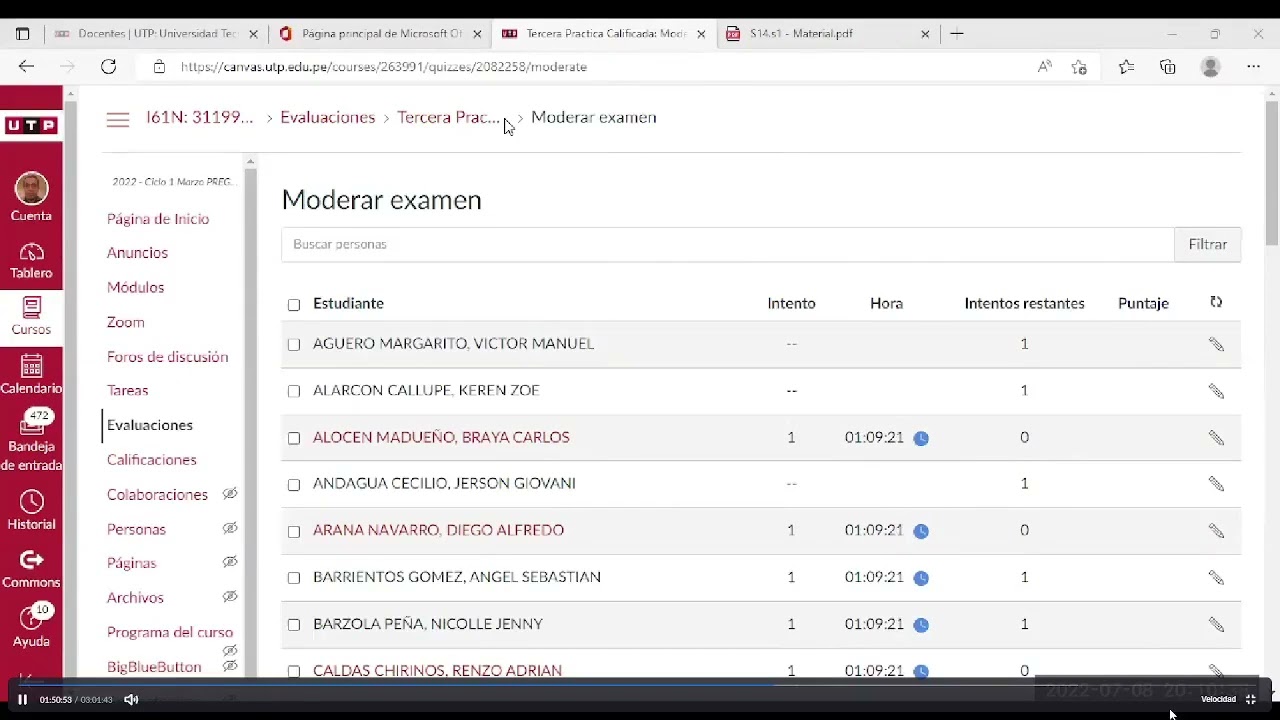Check ANDAGUA CECILIO row checkbox
Image resolution: width=1280 pixels, height=720 pixels.
[294, 485]
